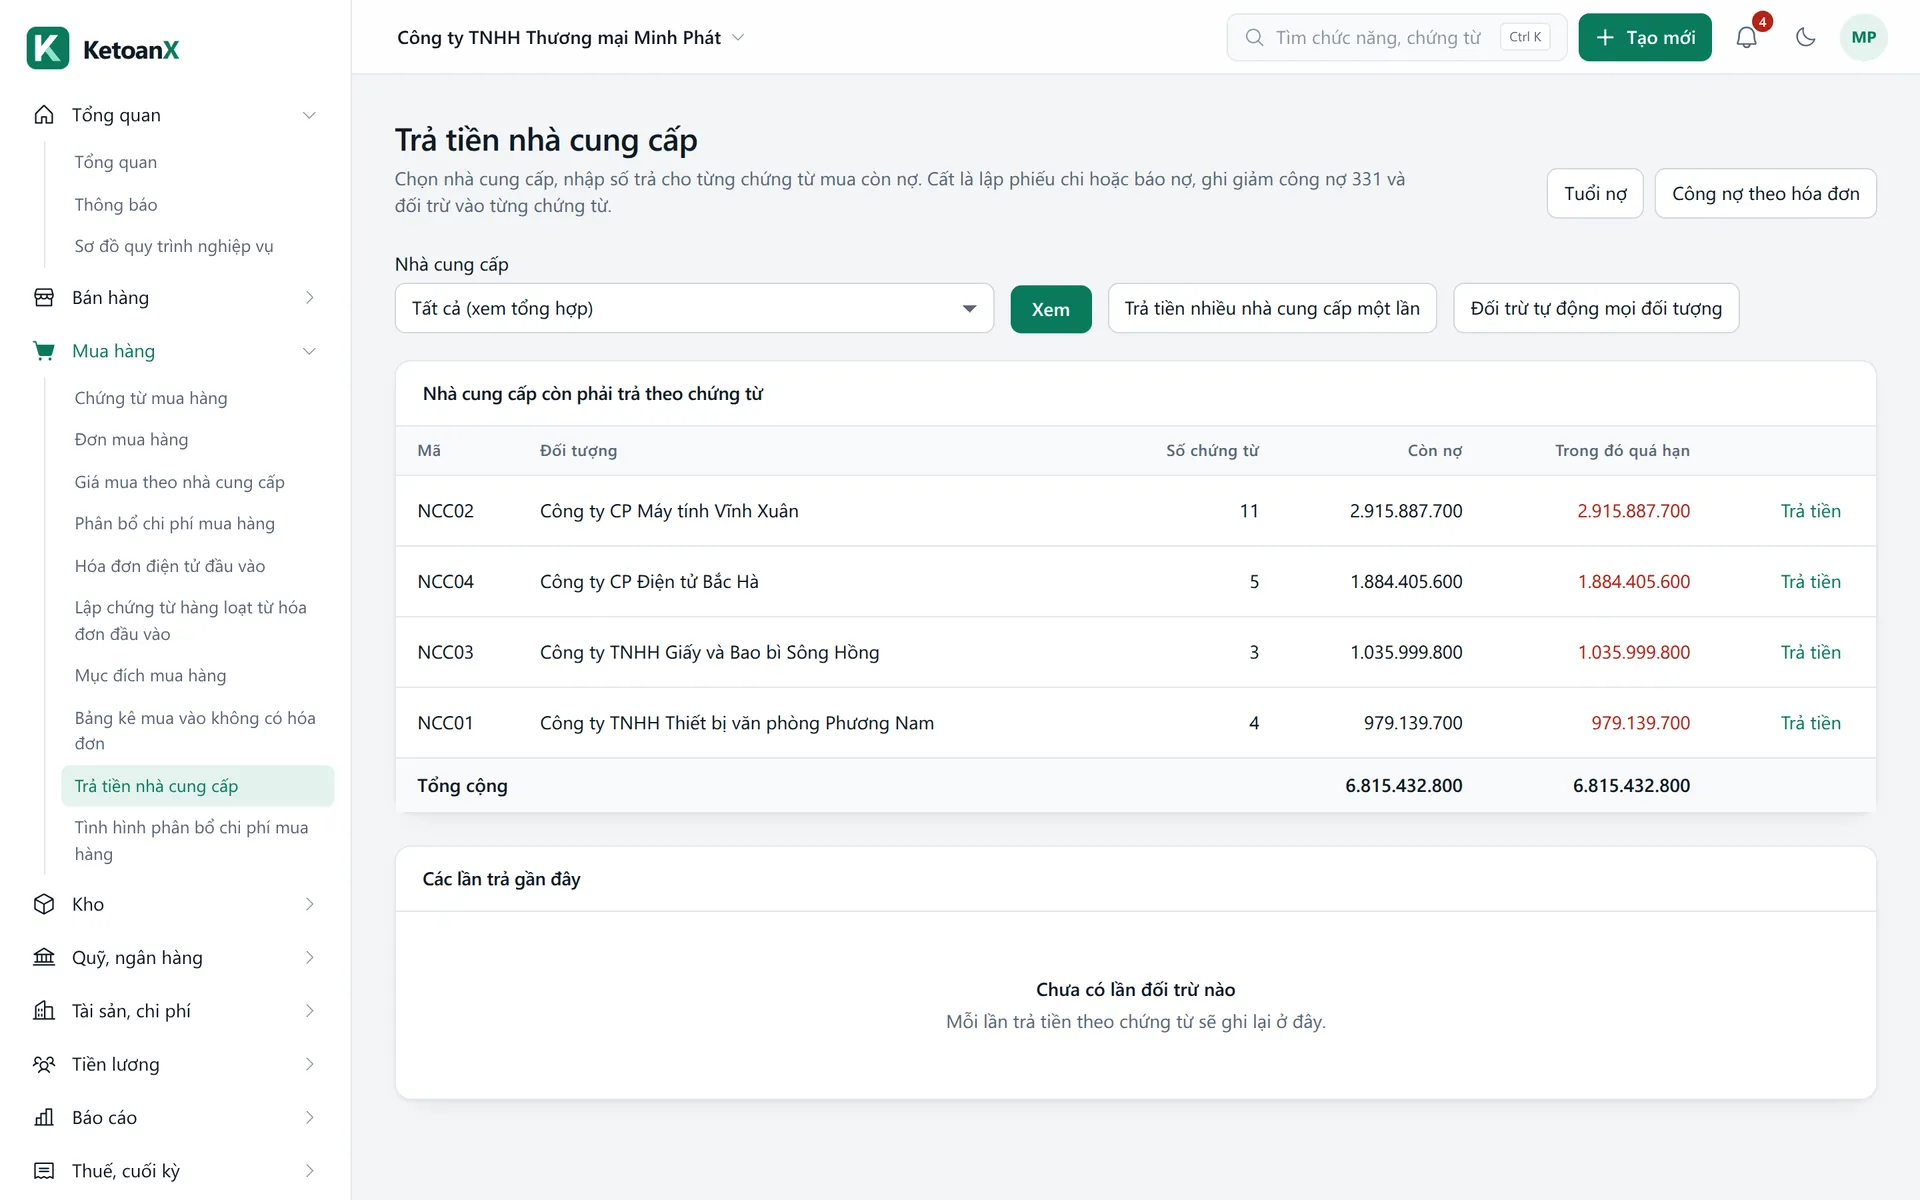Expand the Bán hàng menu chevron
This screenshot has height=1200, width=1920.
tap(309, 297)
